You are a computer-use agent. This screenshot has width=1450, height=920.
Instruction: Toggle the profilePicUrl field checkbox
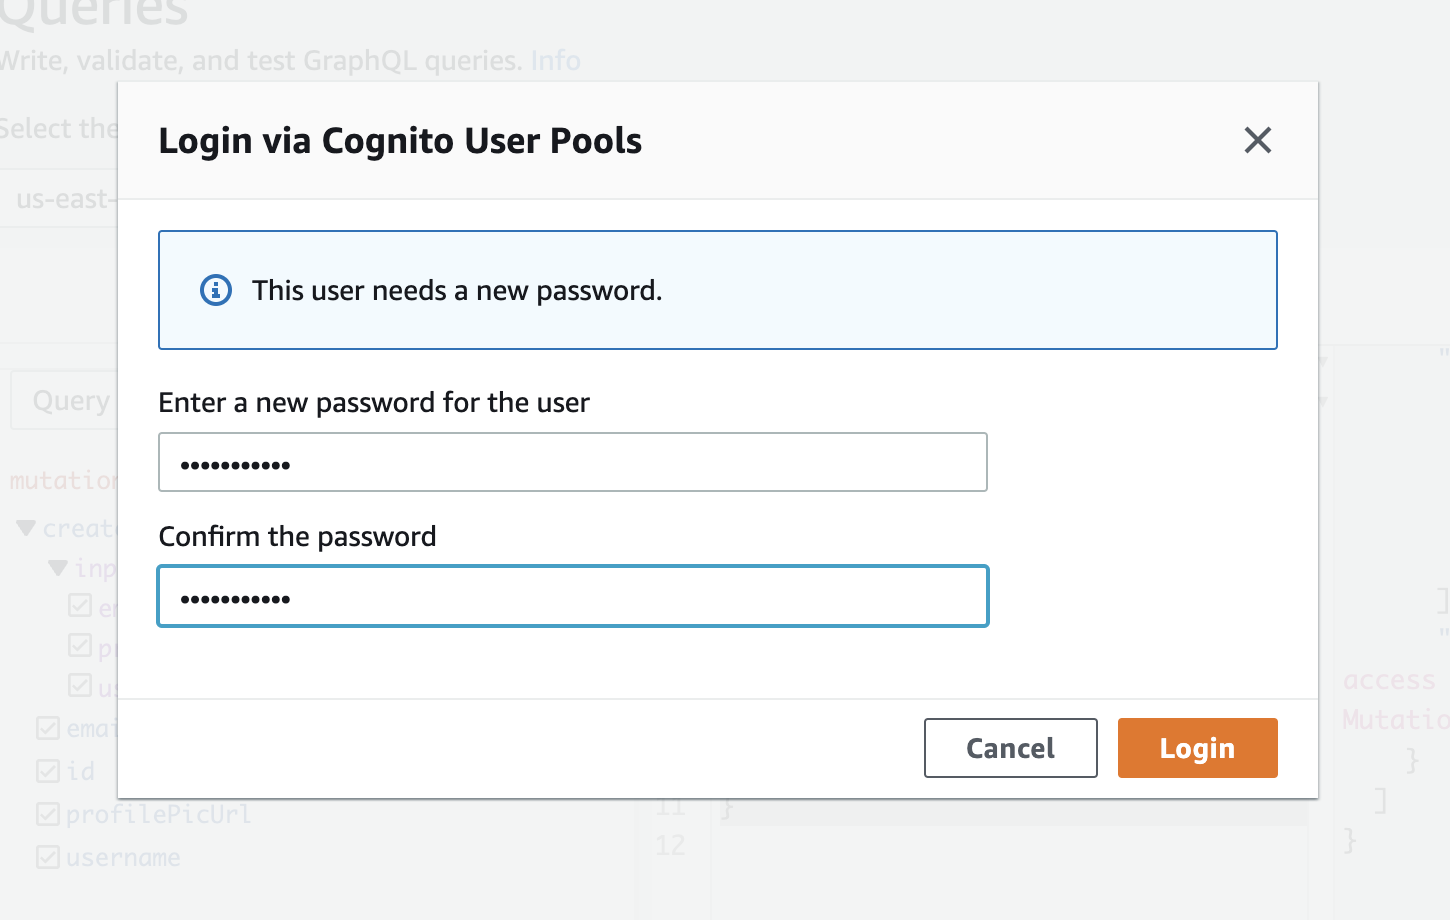tap(48, 814)
